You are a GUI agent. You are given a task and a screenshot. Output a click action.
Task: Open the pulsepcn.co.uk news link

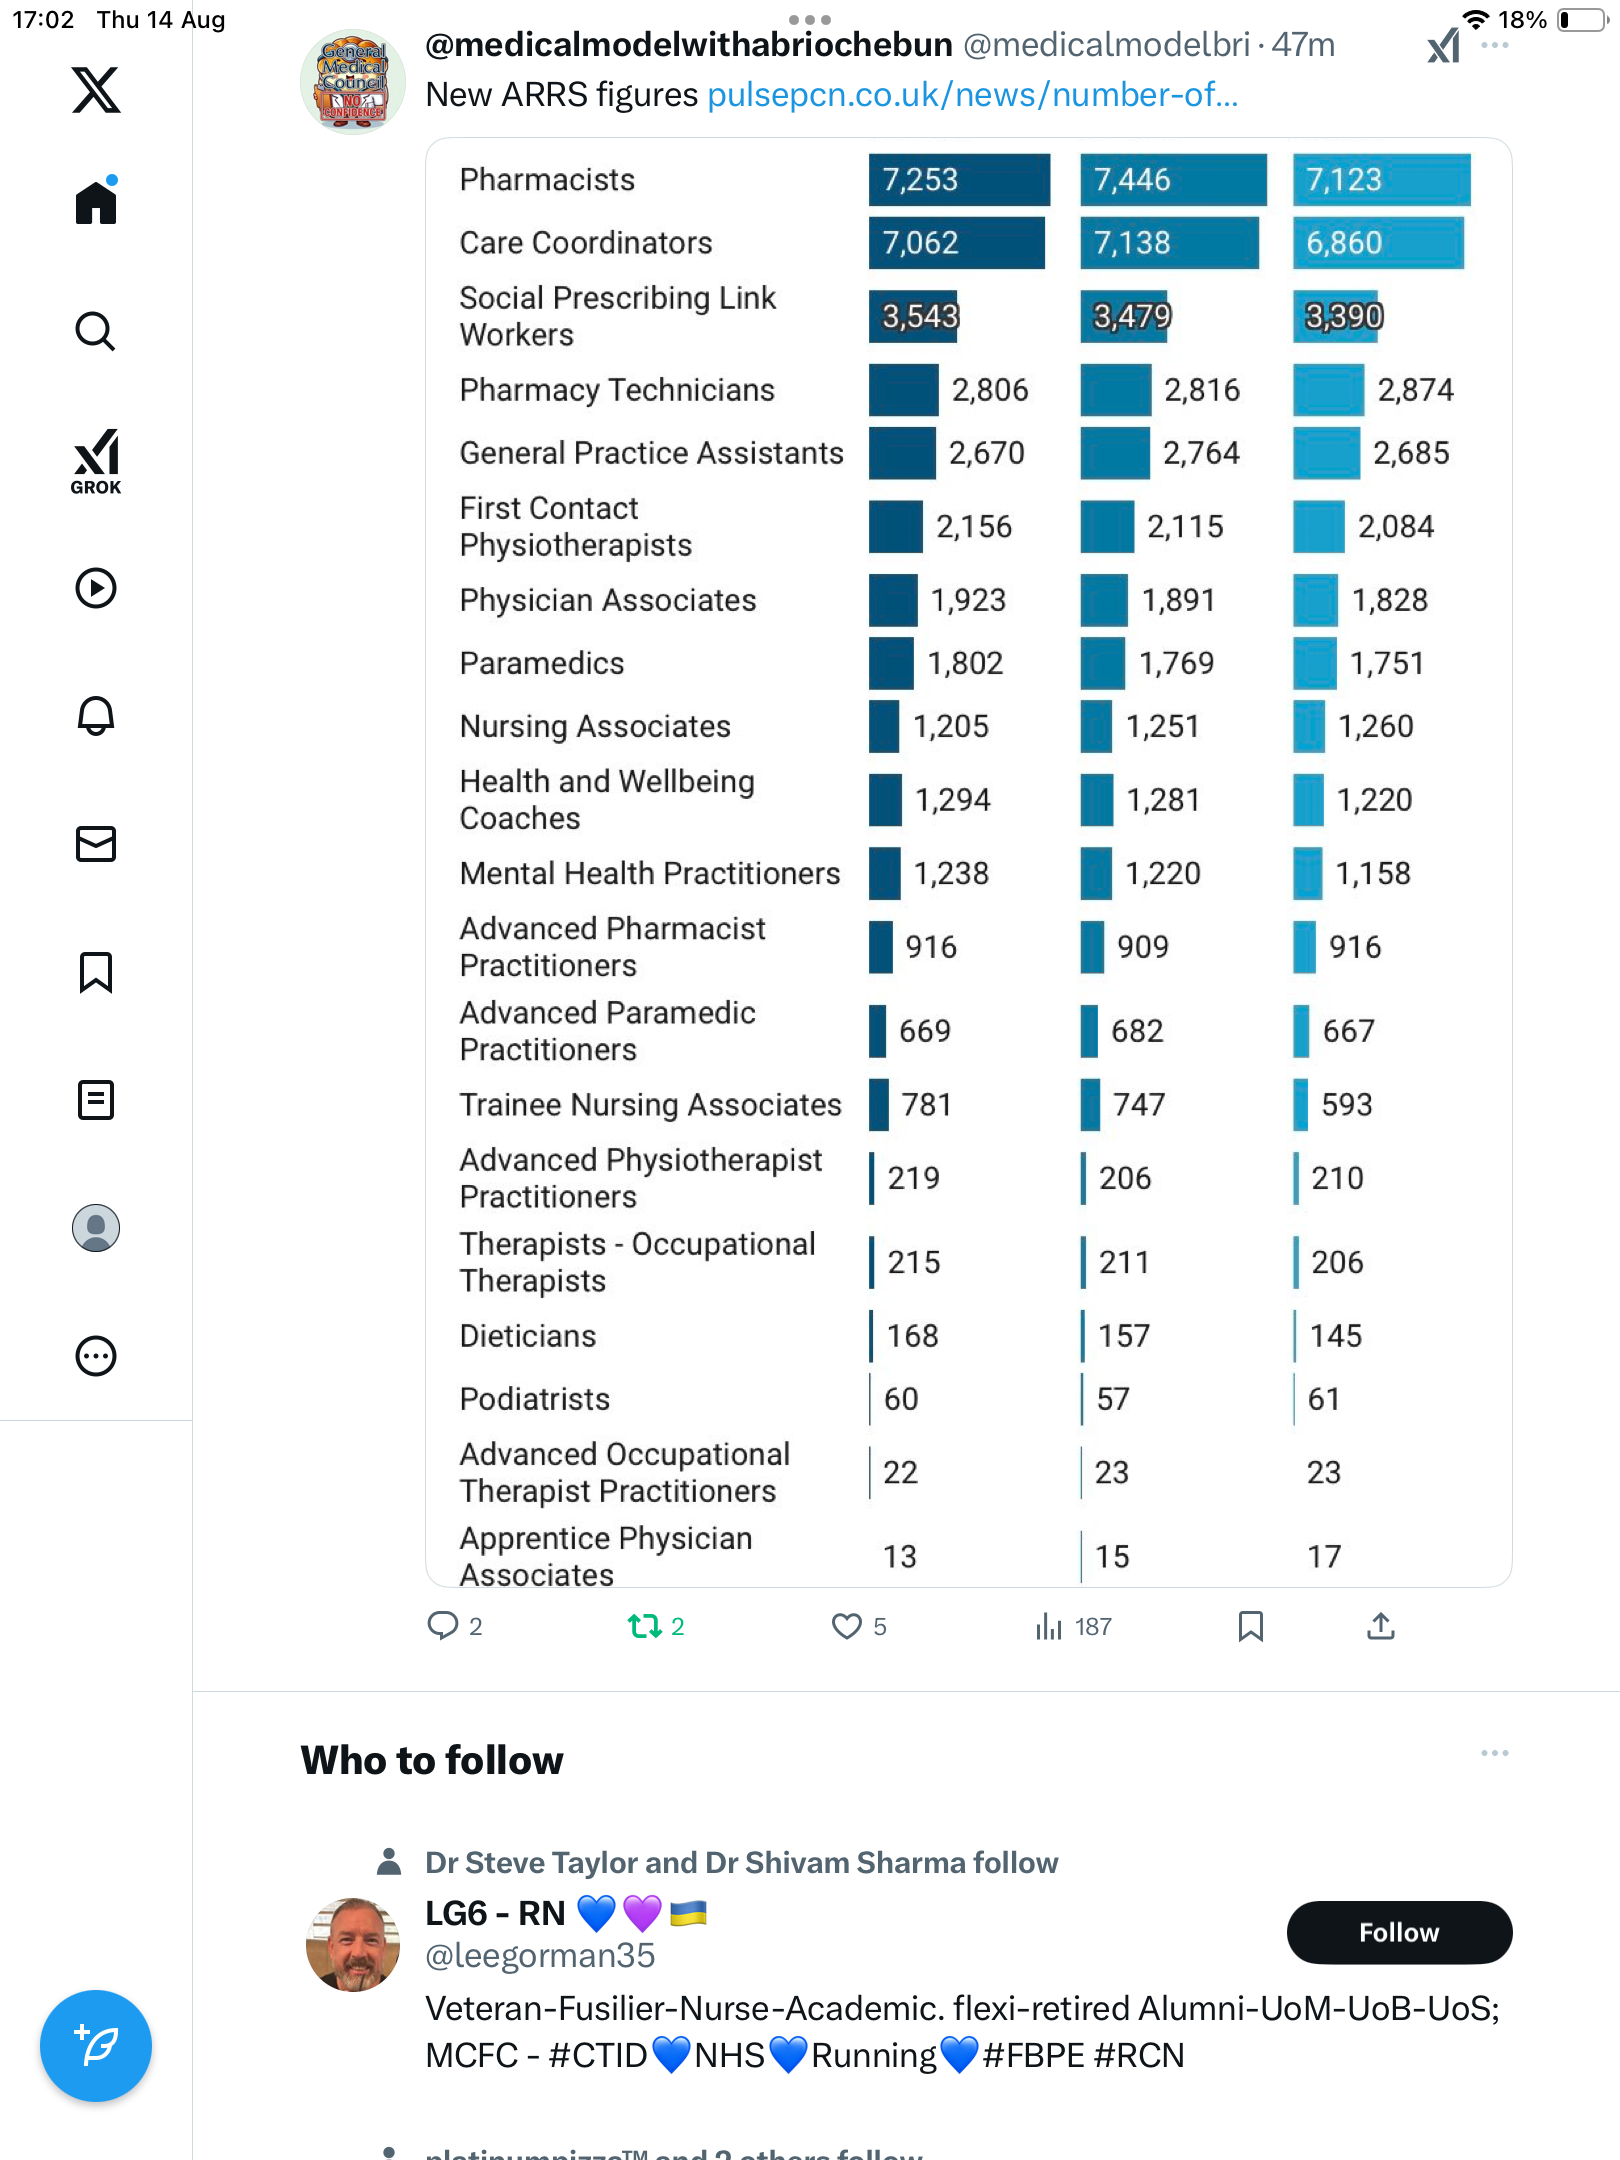pyautogui.click(x=972, y=95)
